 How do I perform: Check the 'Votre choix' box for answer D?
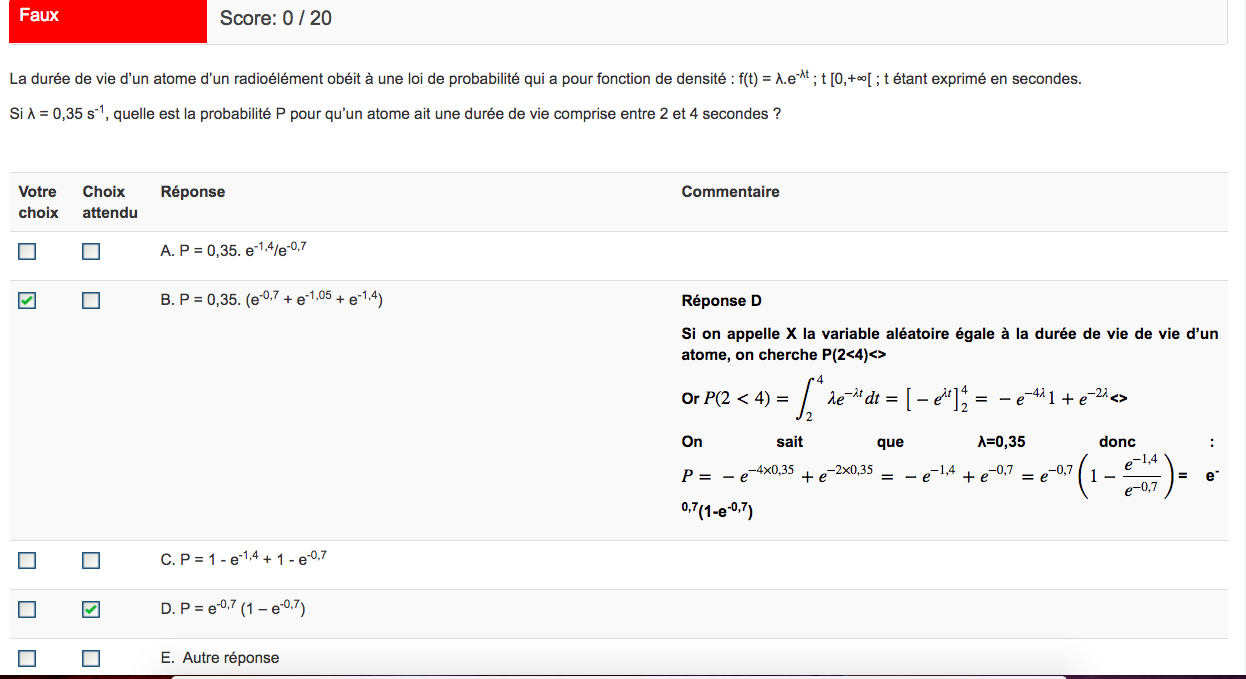(27, 609)
